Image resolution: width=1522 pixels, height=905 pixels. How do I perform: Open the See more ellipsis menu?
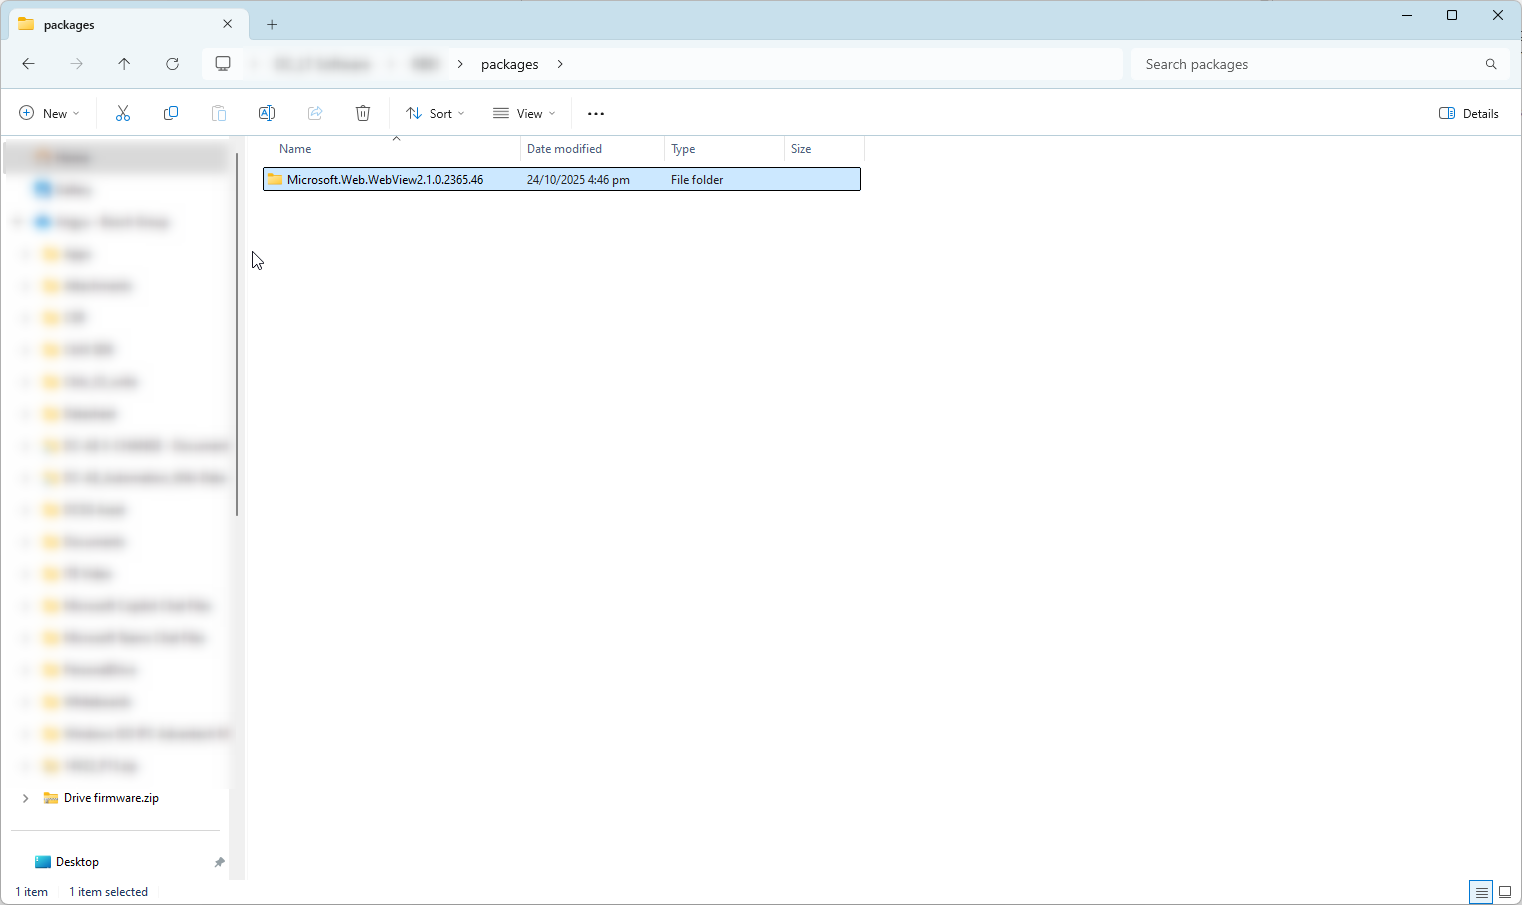point(596,114)
